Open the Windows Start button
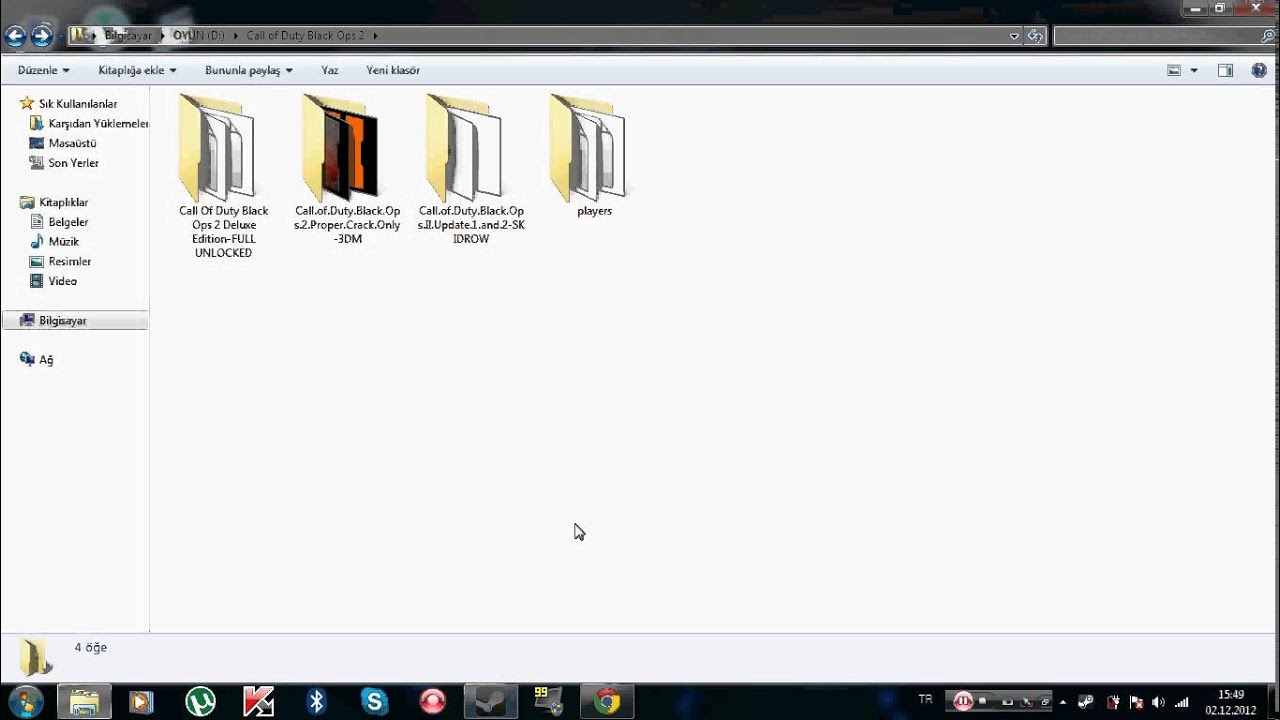The height and width of the screenshot is (720, 1280). [26, 702]
